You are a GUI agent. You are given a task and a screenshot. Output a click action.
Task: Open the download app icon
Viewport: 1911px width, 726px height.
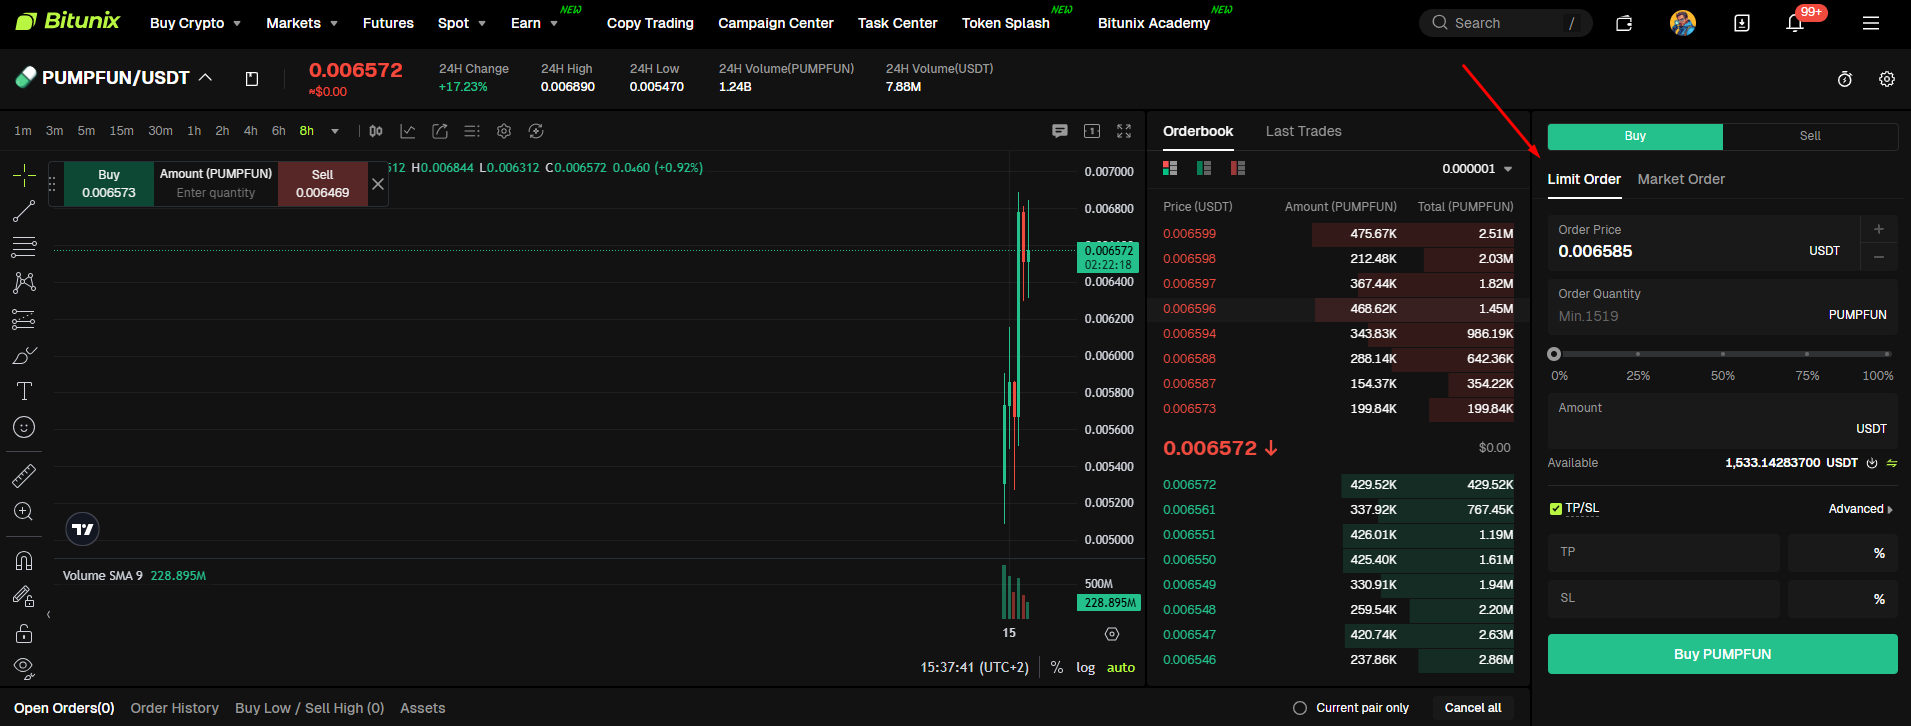1742,23
